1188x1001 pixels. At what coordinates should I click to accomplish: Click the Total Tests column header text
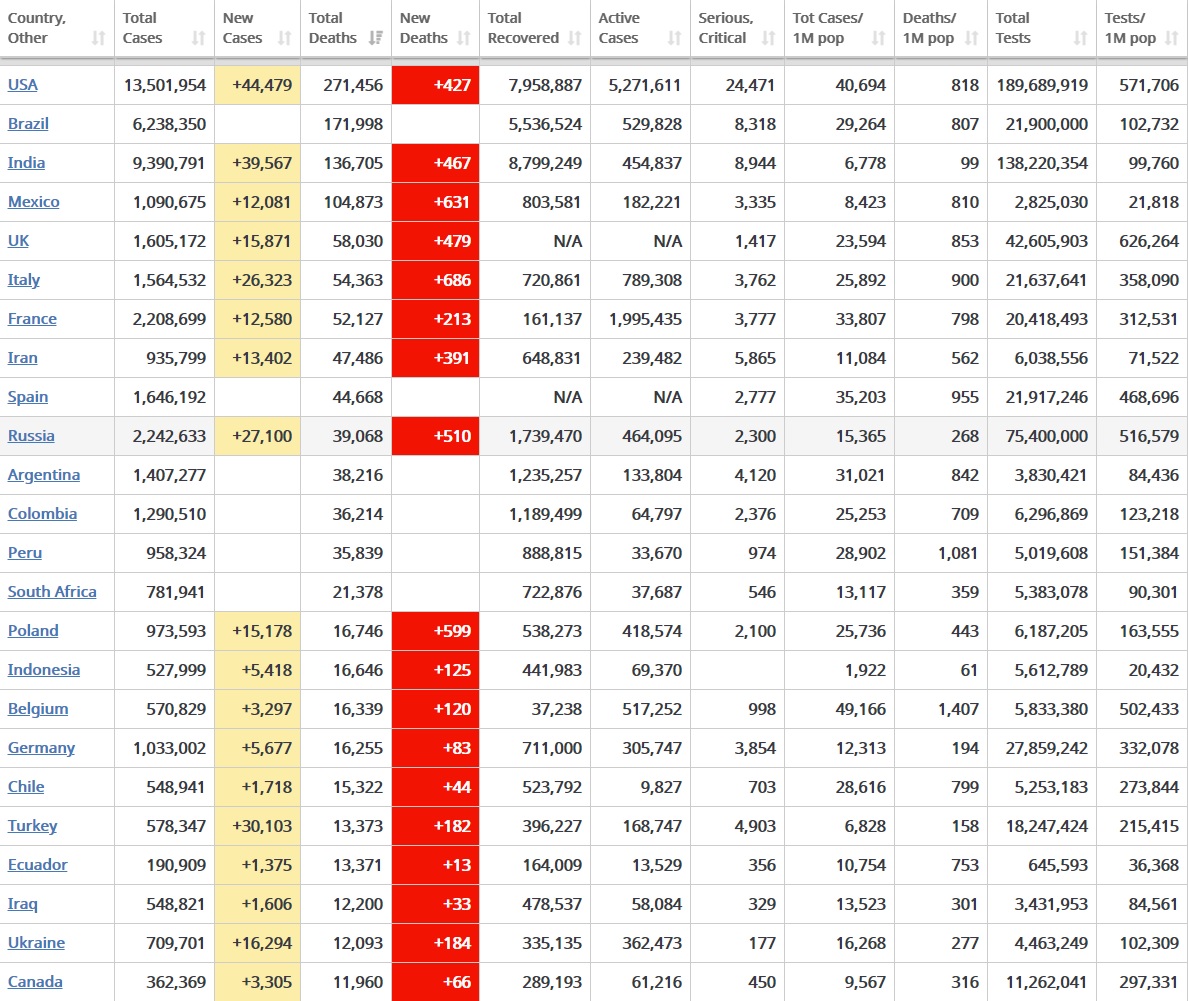[1013, 28]
